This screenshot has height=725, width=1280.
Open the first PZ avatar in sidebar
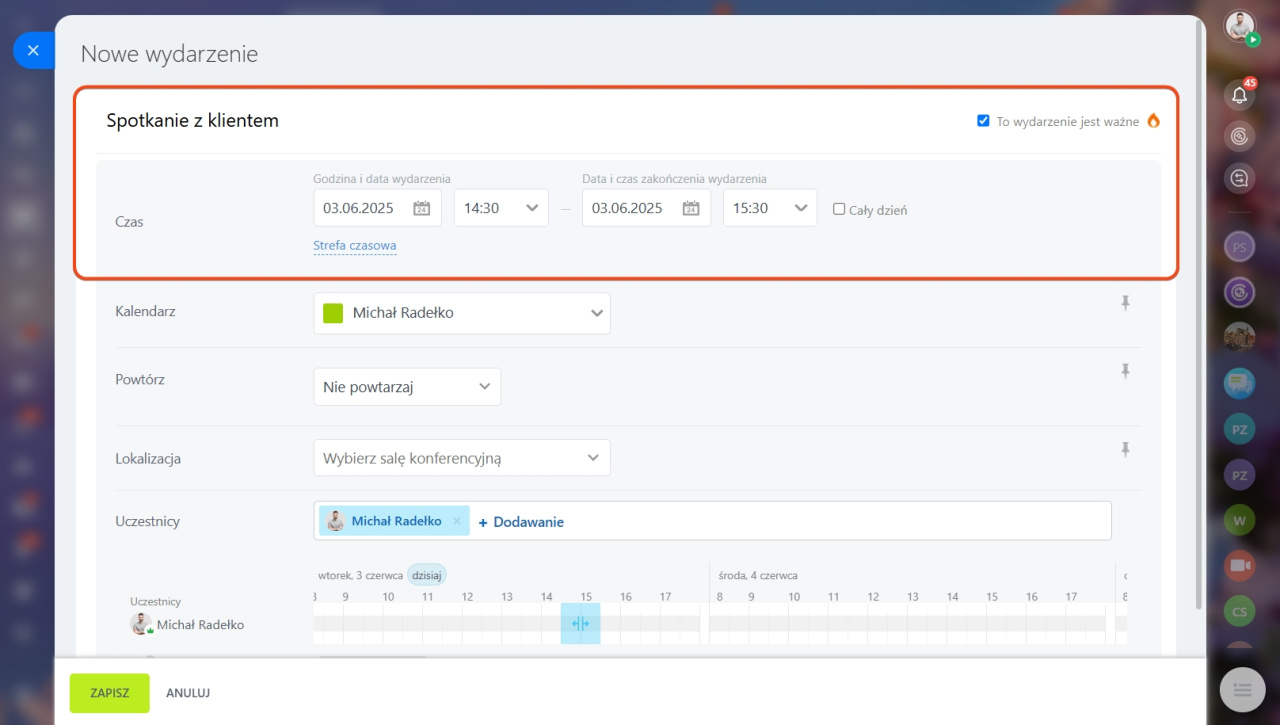point(1240,429)
